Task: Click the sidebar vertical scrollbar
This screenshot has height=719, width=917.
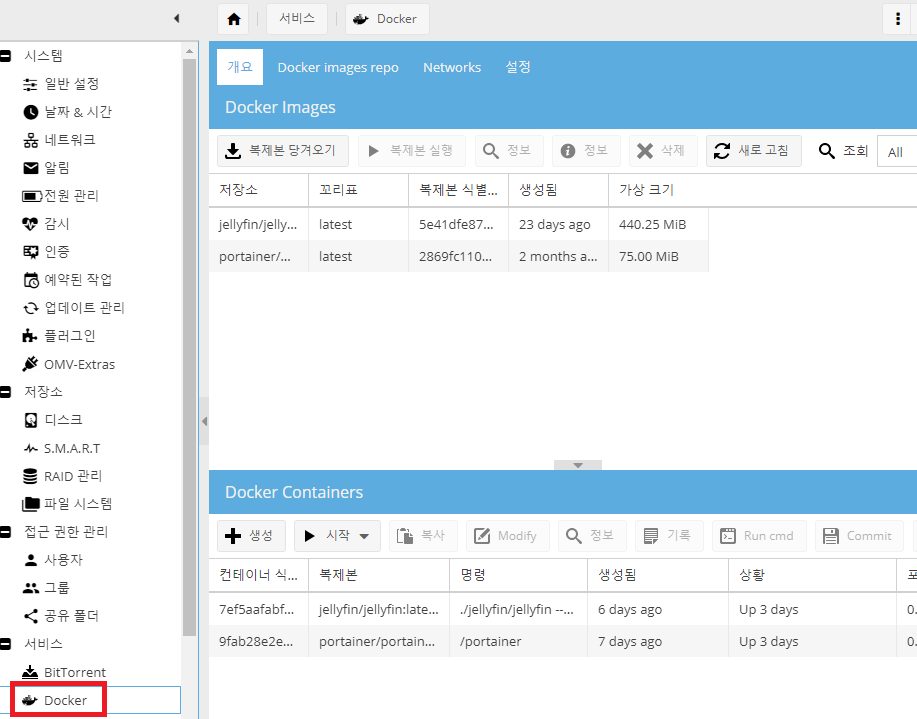Action: [x=189, y=347]
